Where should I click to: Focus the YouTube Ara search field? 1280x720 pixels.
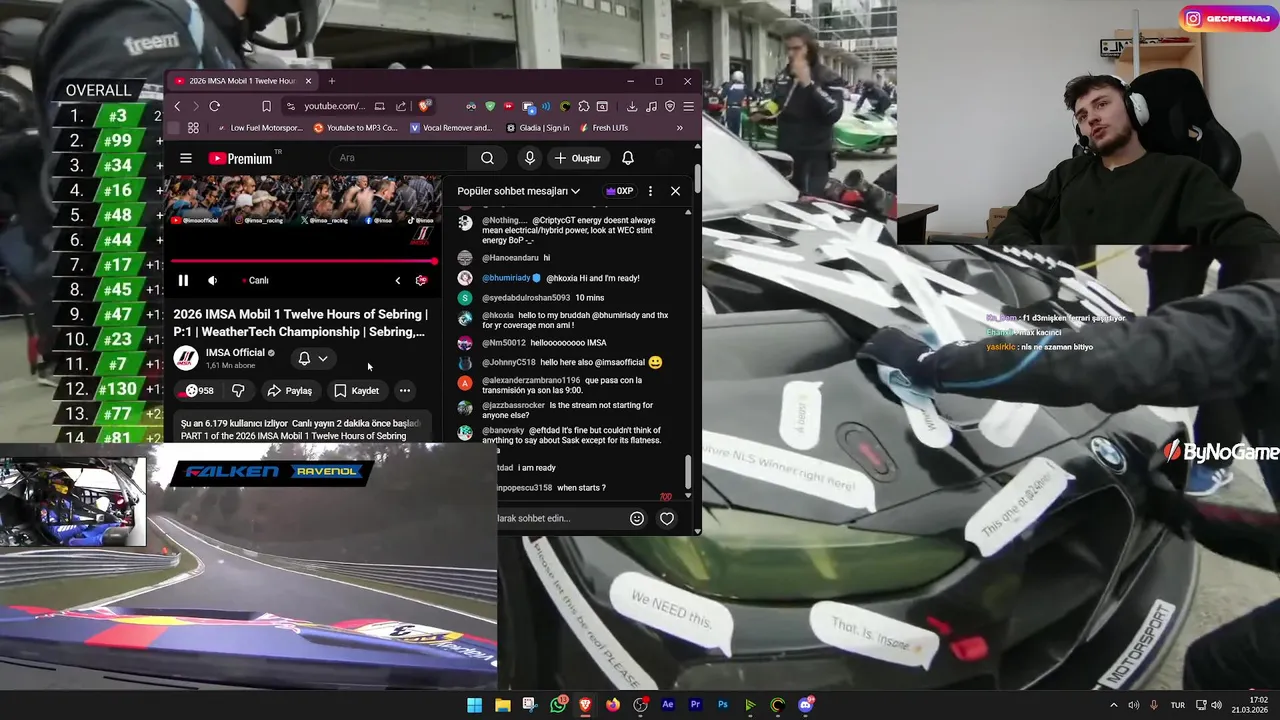tap(400, 158)
